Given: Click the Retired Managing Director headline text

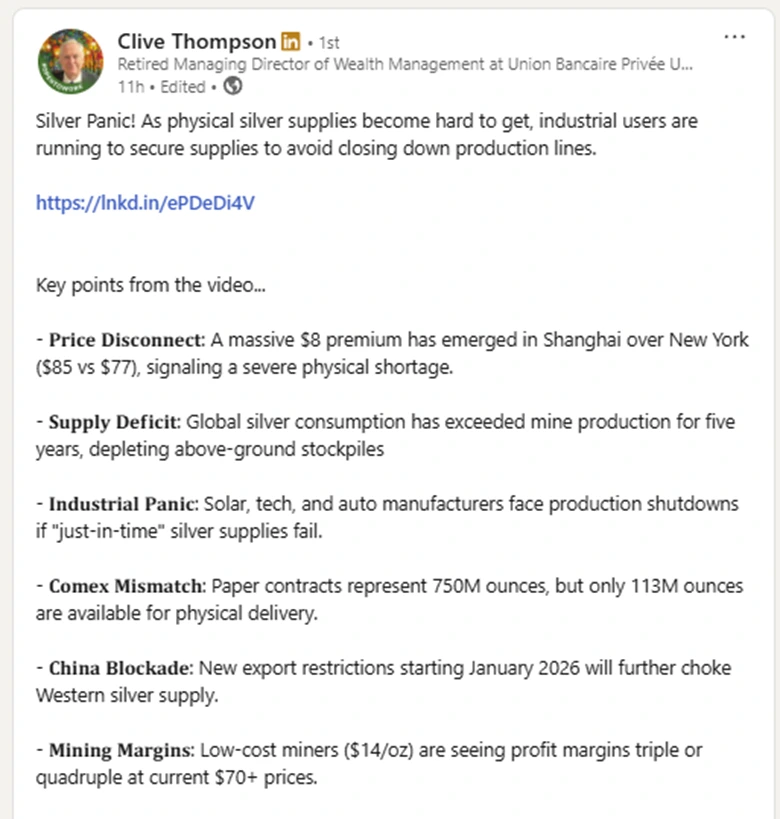Looking at the screenshot, I should (404, 64).
